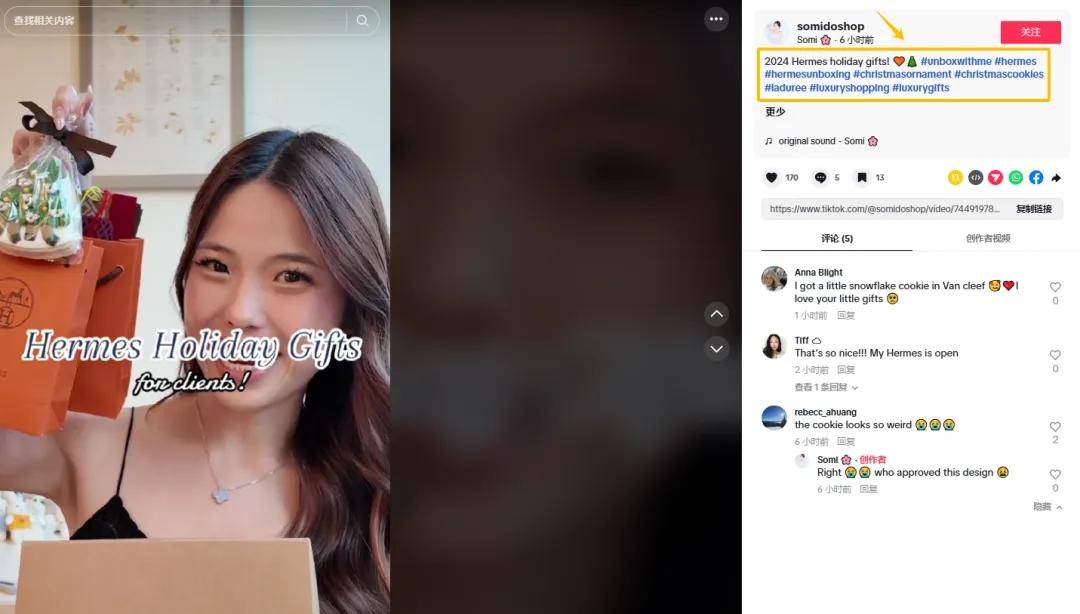Like rebecc_ahuang's comment
1080x614 pixels.
(1055, 427)
